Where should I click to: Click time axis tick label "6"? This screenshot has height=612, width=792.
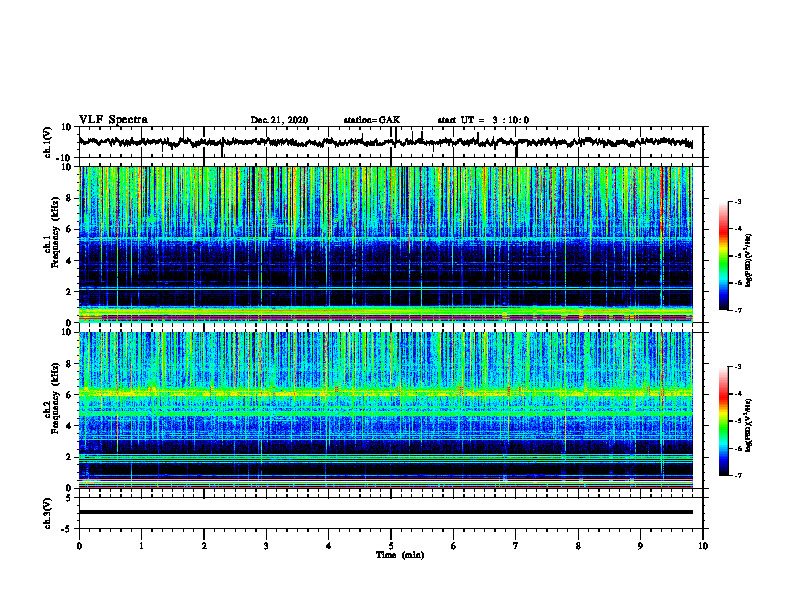(x=454, y=546)
